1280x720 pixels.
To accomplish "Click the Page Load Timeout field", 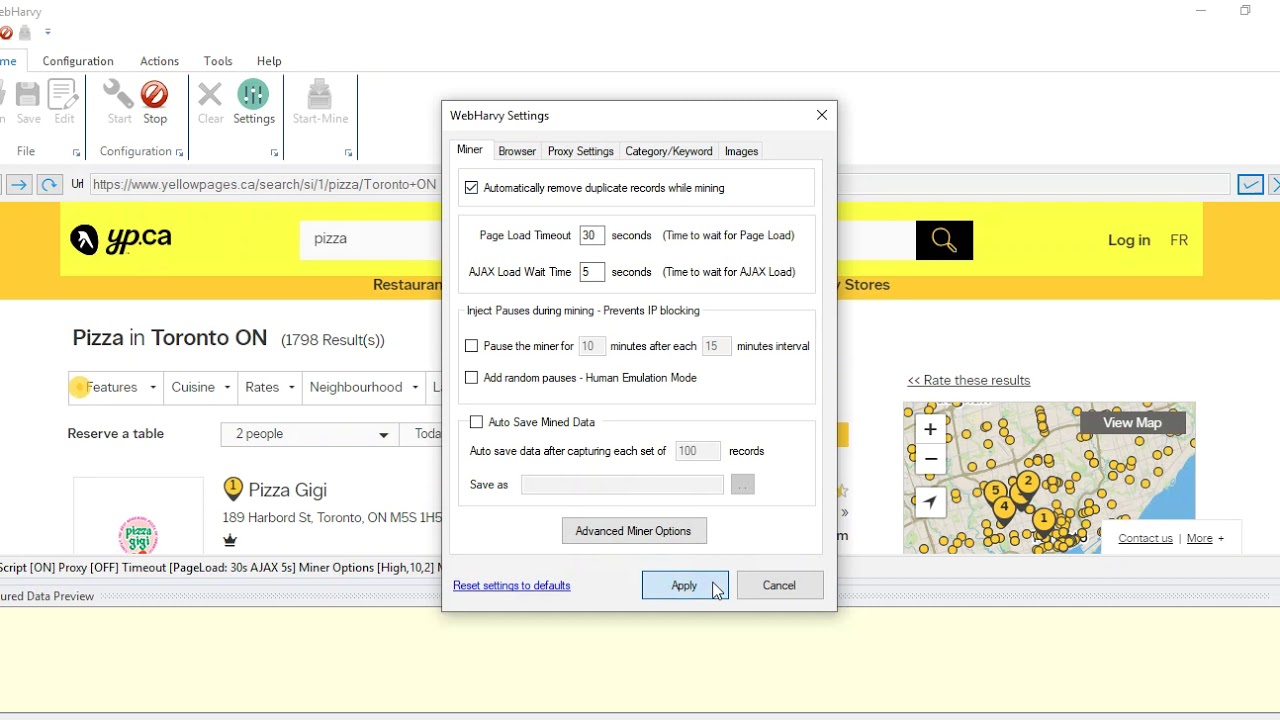I will (x=592, y=235).
